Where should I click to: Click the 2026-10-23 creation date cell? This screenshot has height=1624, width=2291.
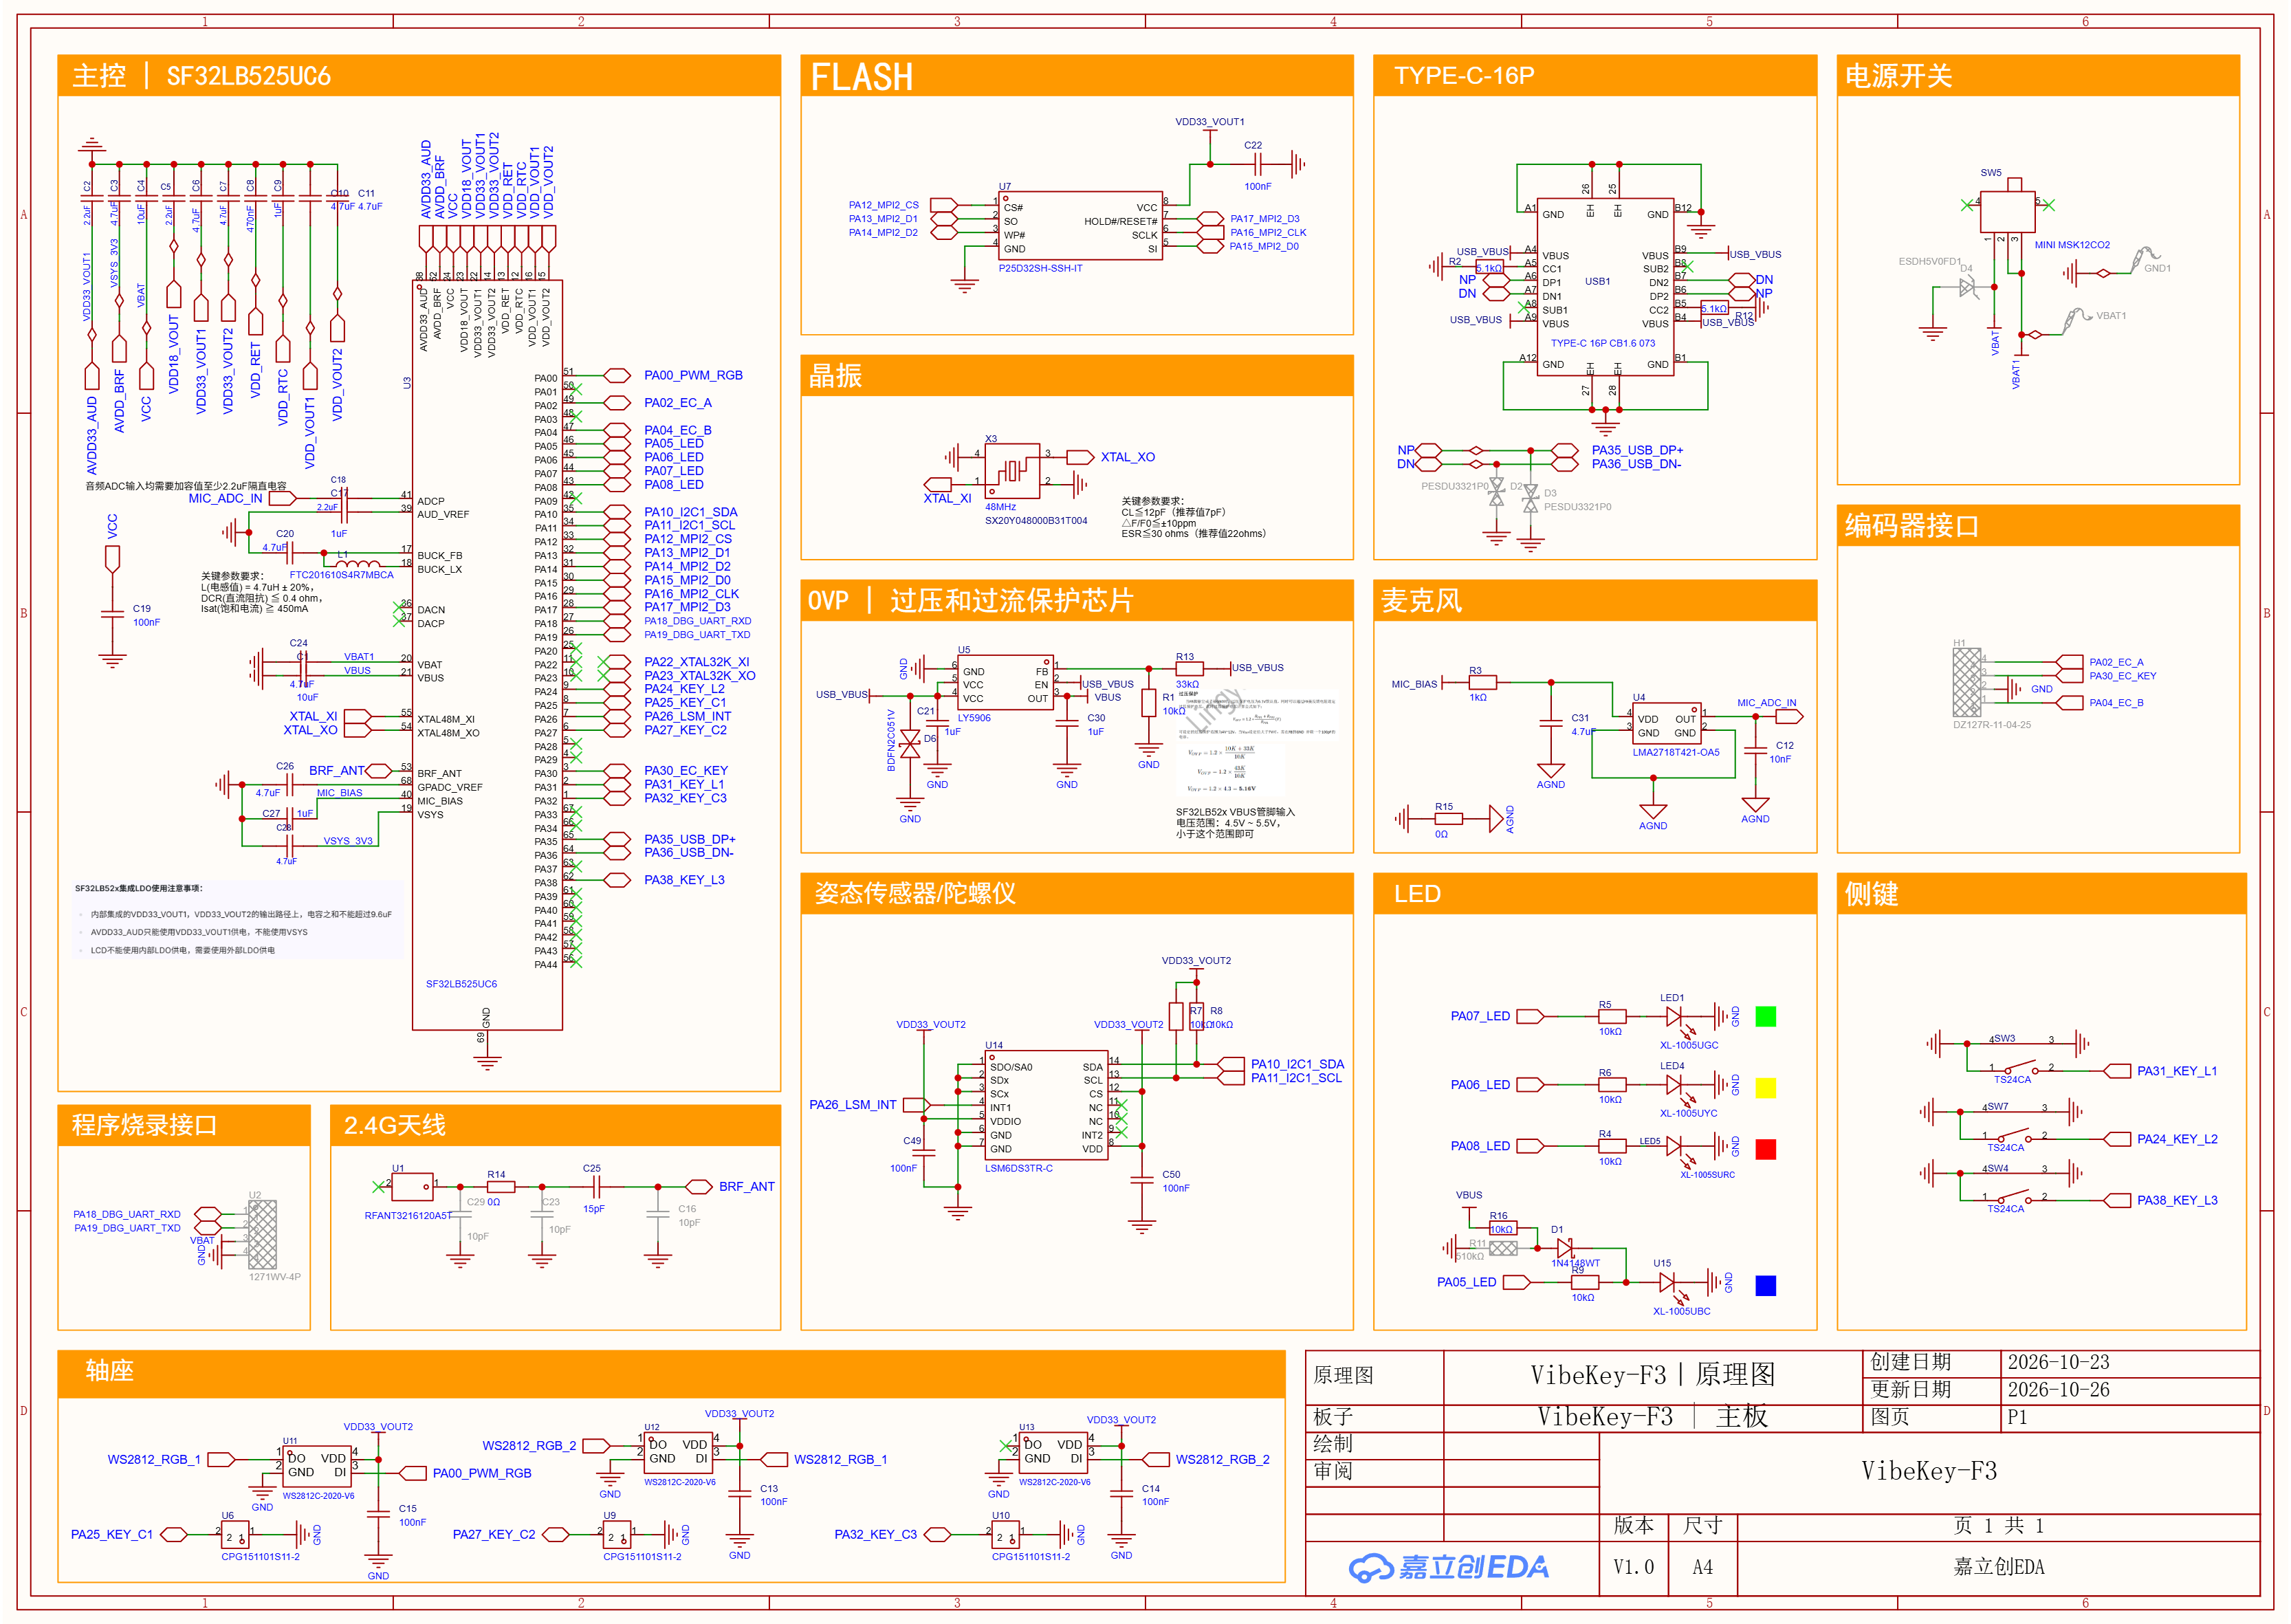point(2129,1362)
